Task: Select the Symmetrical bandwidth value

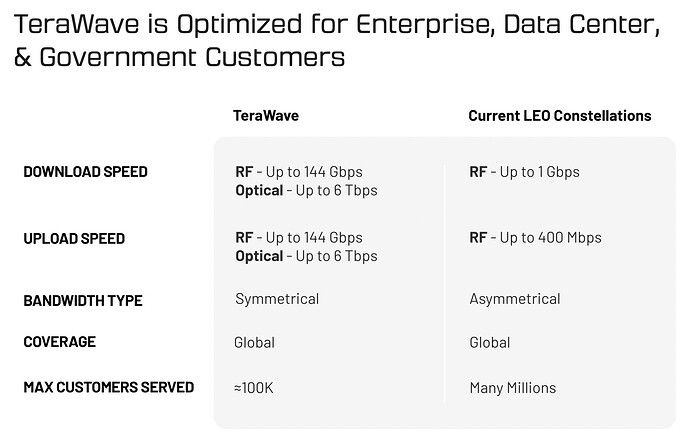Action: (x=277, y=299)
